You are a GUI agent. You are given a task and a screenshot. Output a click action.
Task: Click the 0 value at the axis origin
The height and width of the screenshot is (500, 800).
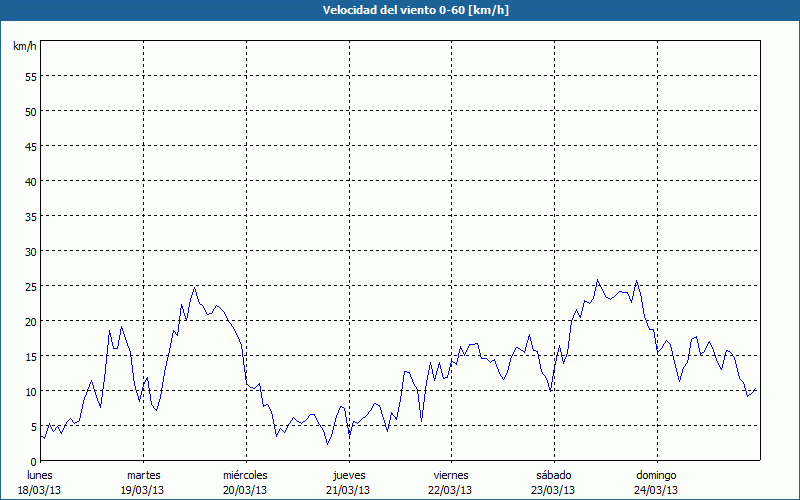click(x=33, y=461)
